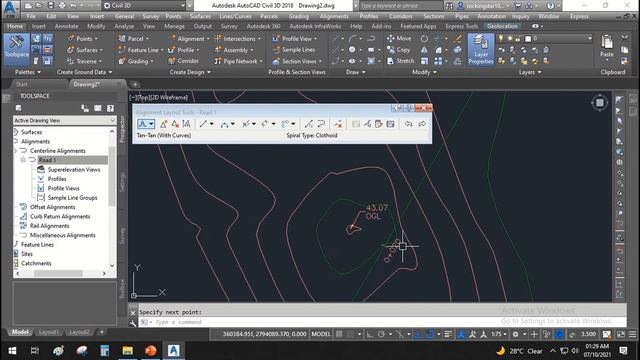Image resolution: width=640 pixels, height=360 pixels.
Task: Click the workspace switching gear icon in status bar
Action: (516, 334)
